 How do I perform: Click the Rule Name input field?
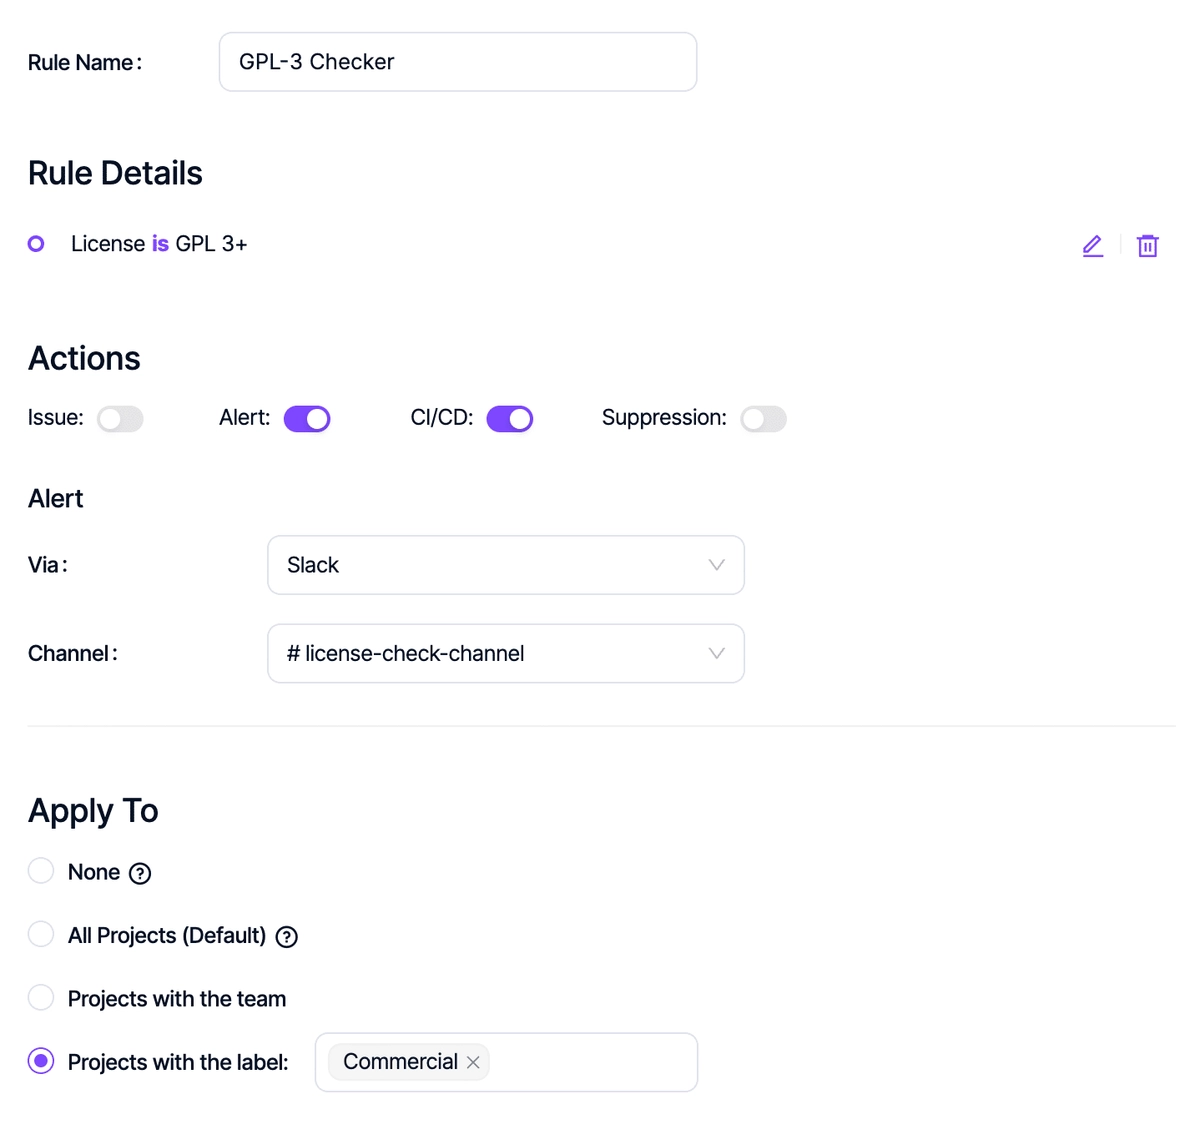[458, 62]
